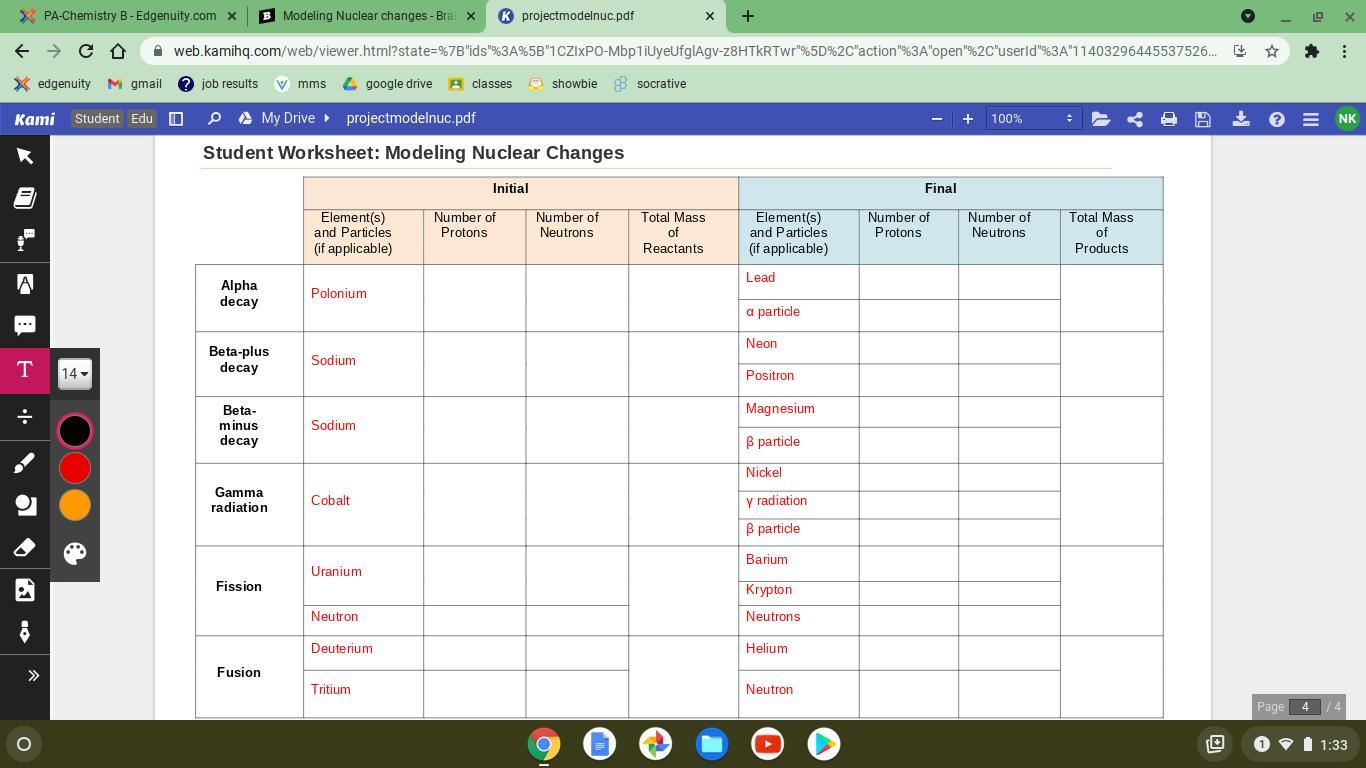The image size is (1366, 768).
Task: Expand the toolbar with the double chevron
Action: [33, 676]
